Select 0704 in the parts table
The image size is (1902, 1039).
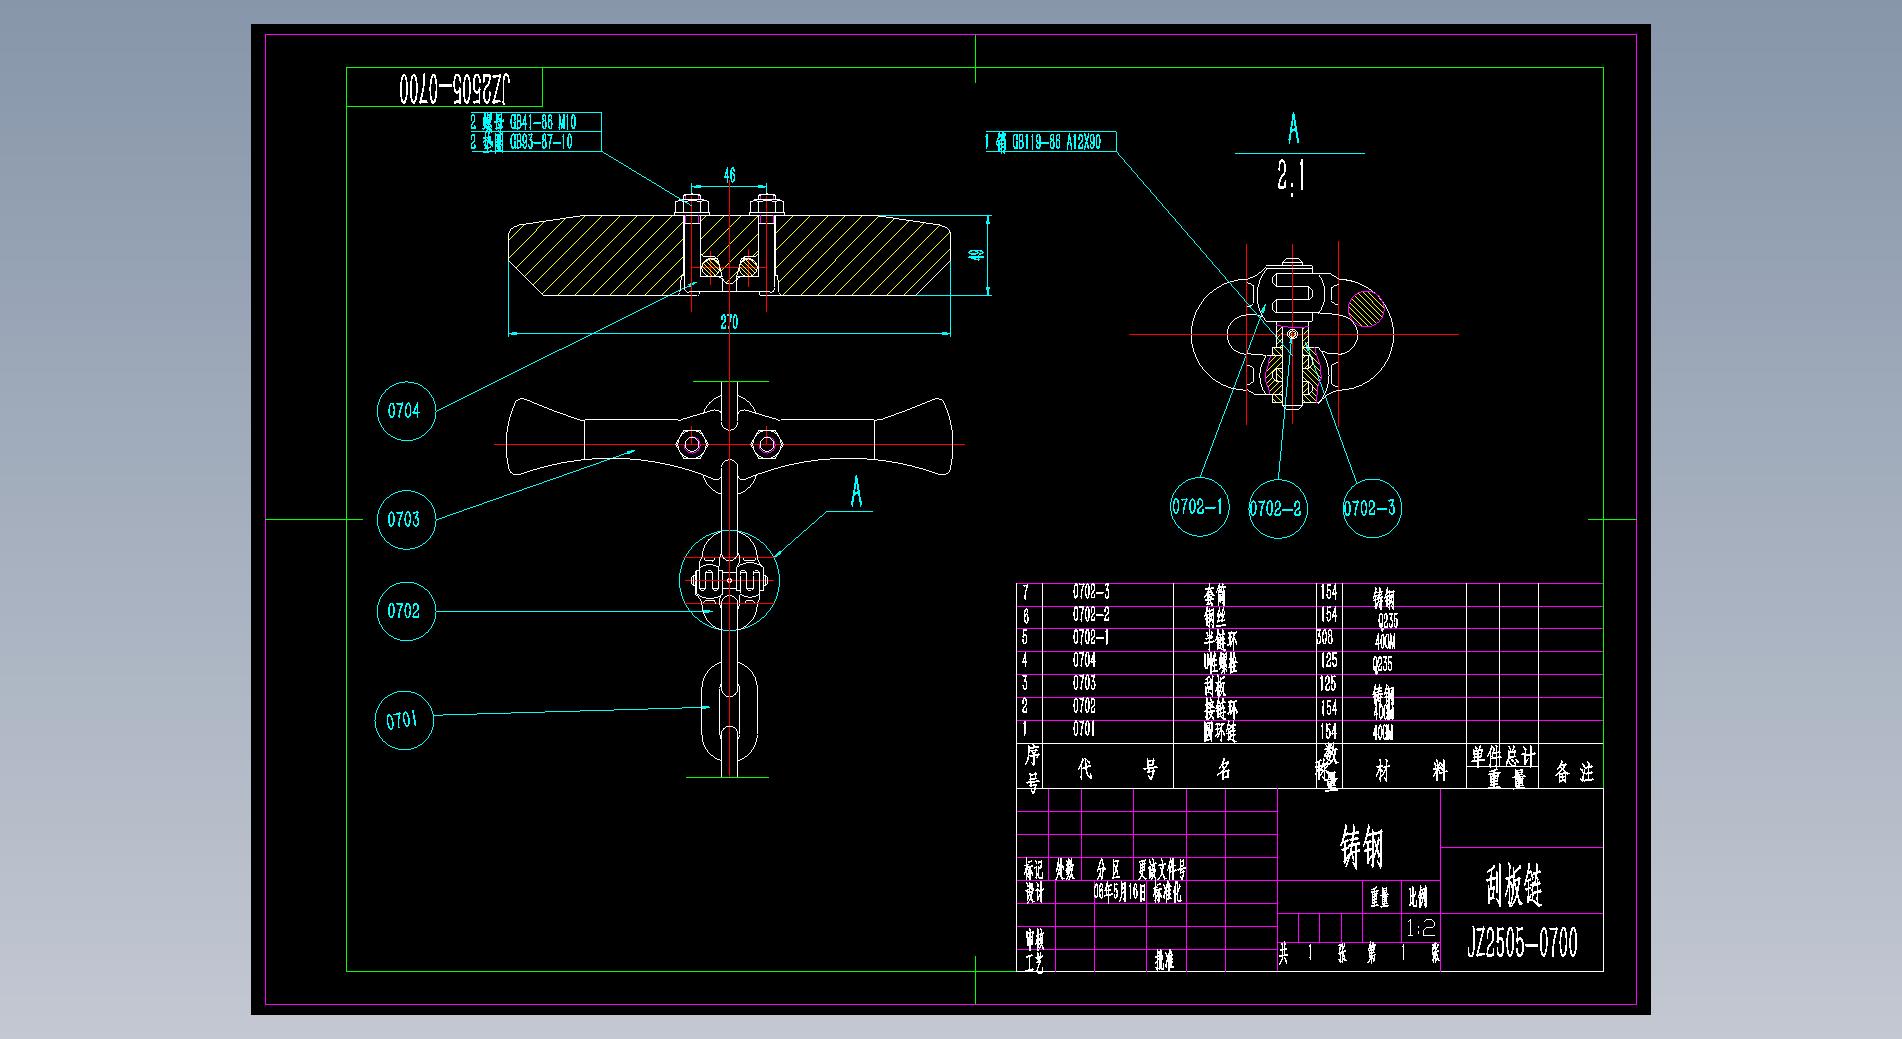[x=1084, y=660]
